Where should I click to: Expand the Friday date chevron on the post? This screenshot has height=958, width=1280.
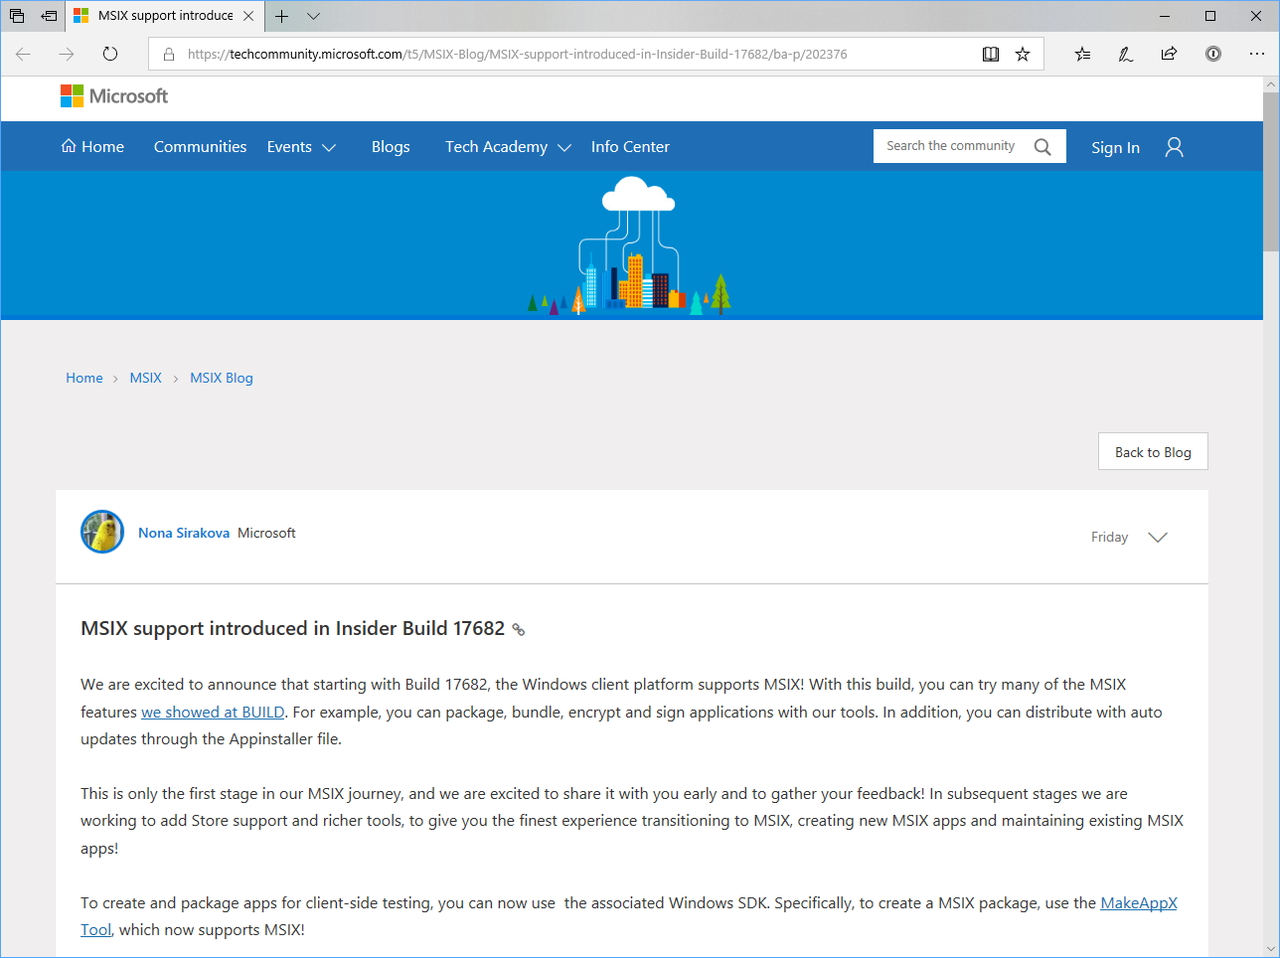tap(1157, 537)
